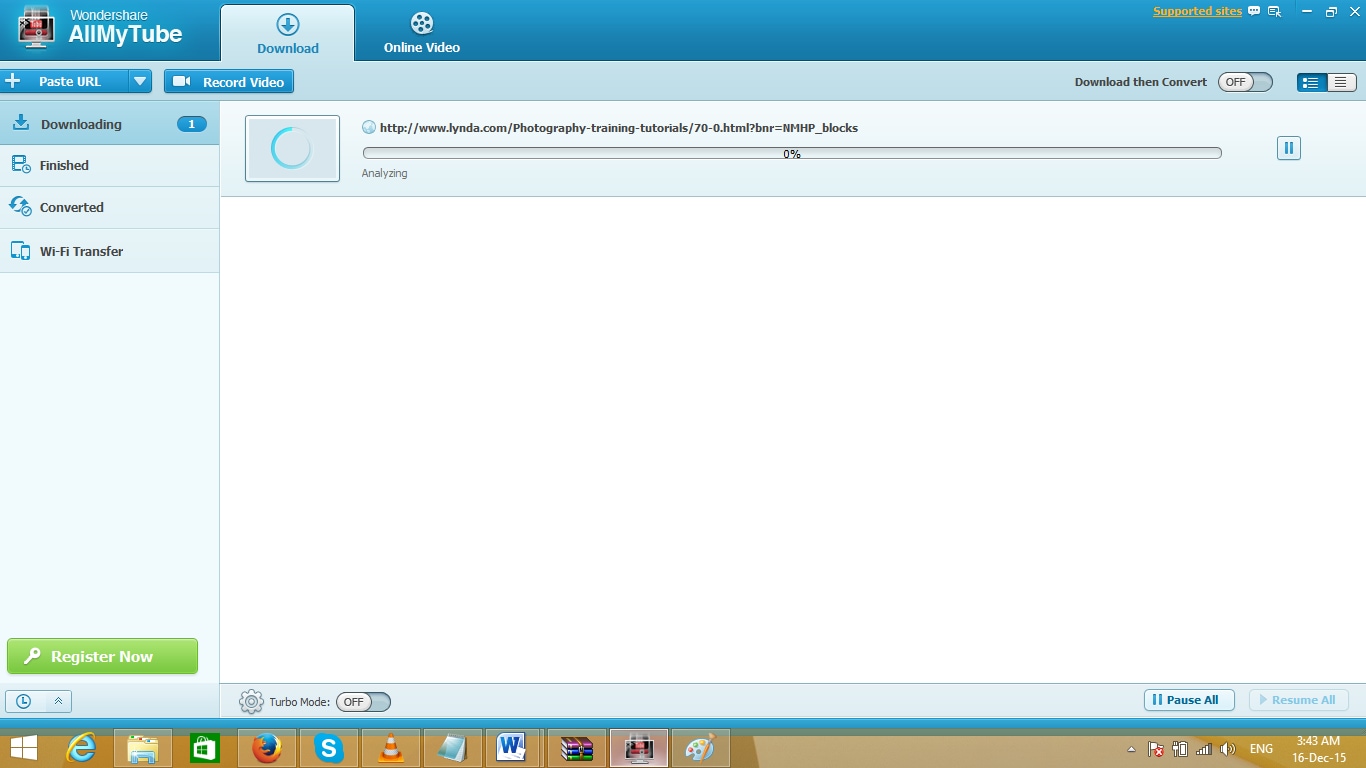The width and height of the screenshot is (1366, 768).
Task: Open the settings gear beside Turbo Mode
Action: point(251,701)
